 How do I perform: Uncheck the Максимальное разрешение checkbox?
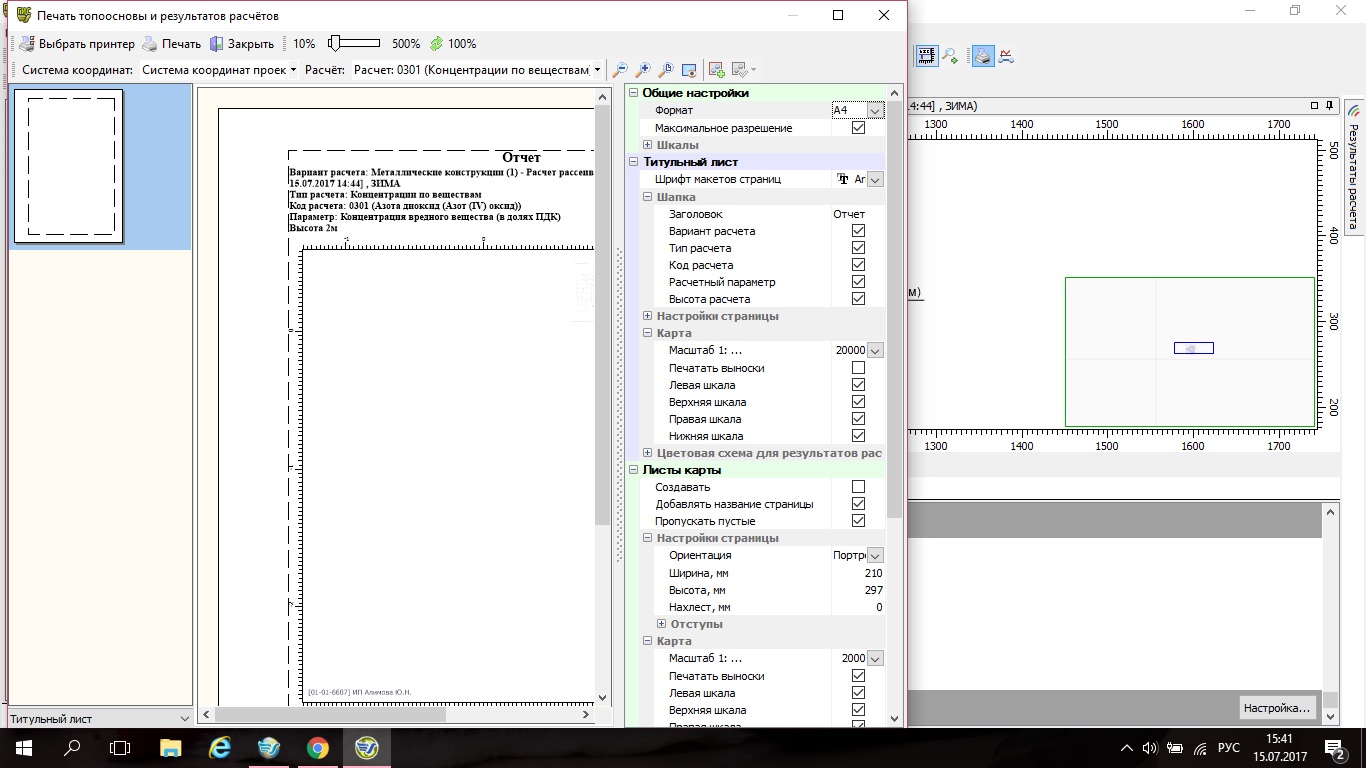(x=858, y=128)
